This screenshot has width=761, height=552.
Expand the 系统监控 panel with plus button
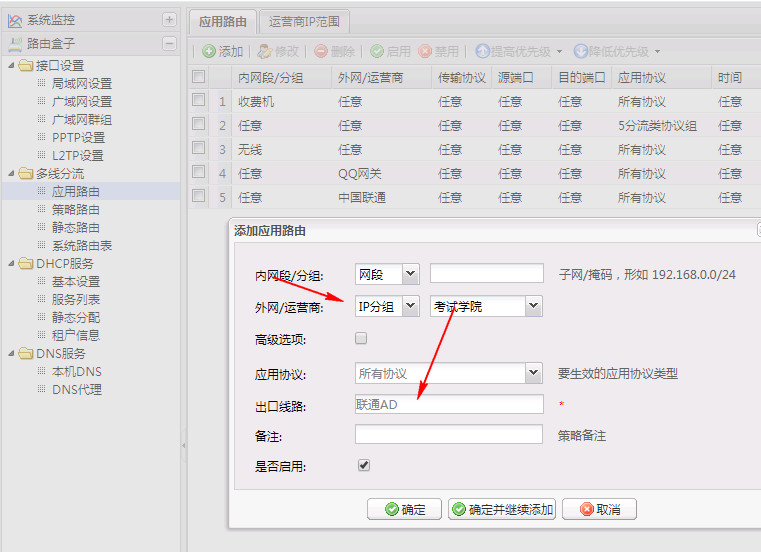tap(169, 20)
